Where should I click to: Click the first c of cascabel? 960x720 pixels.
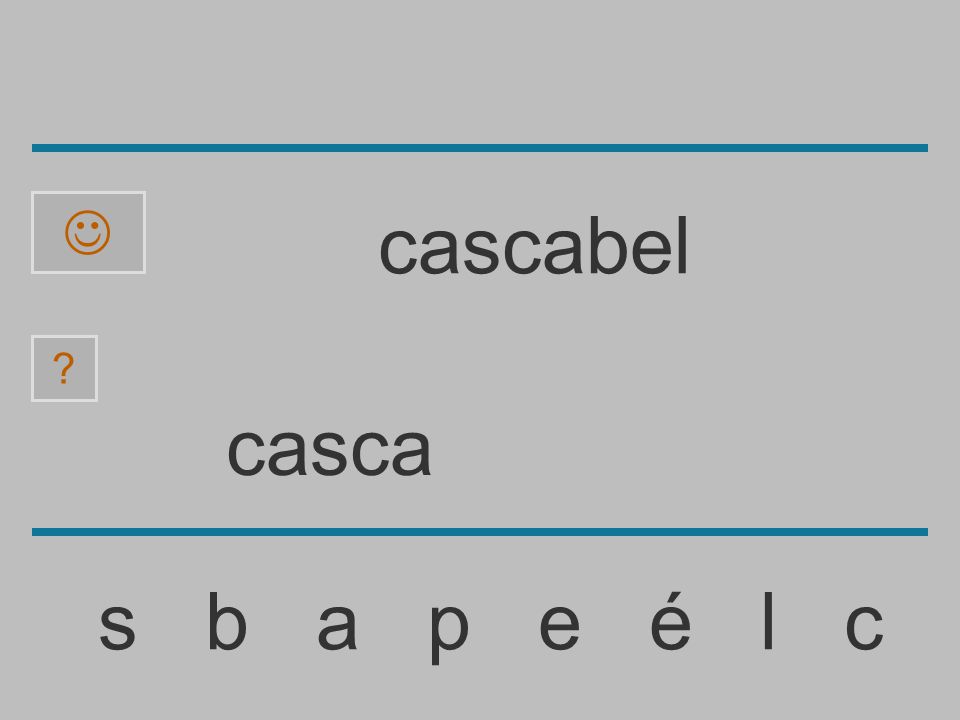[397, 251]
